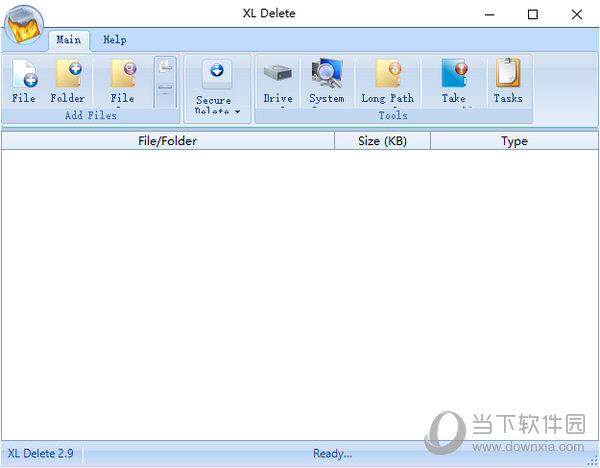Switch to the Help ribbon tab

point(115,40)
